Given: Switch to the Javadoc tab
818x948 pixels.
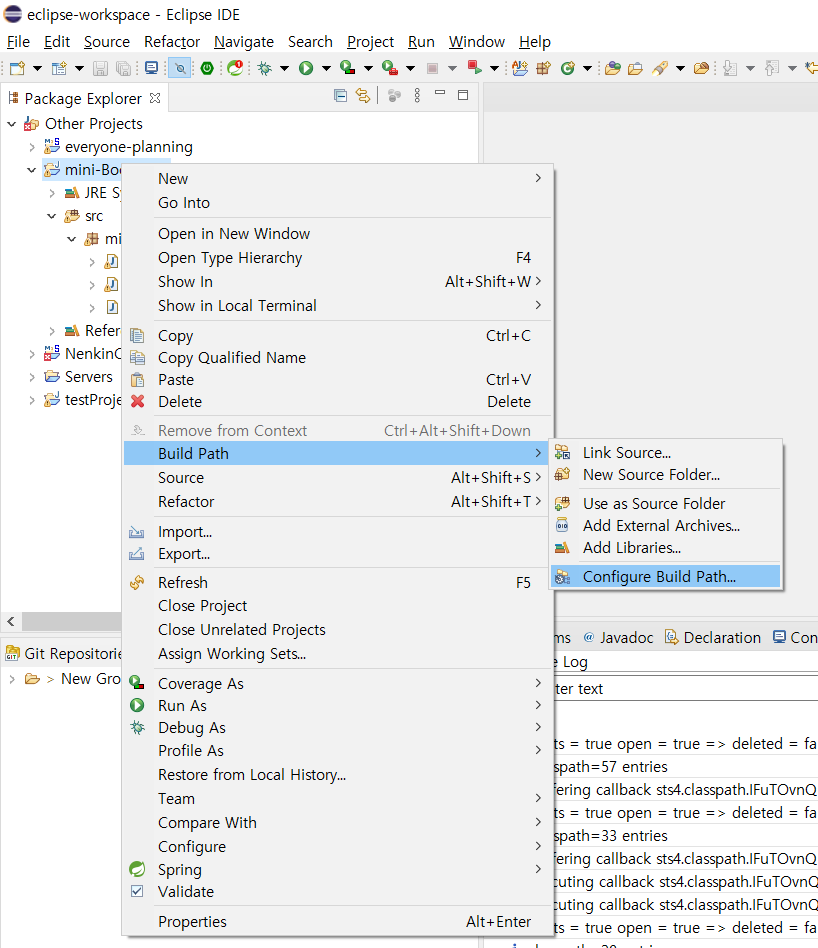Looking at the screenshot, I should tap(618, 638).
